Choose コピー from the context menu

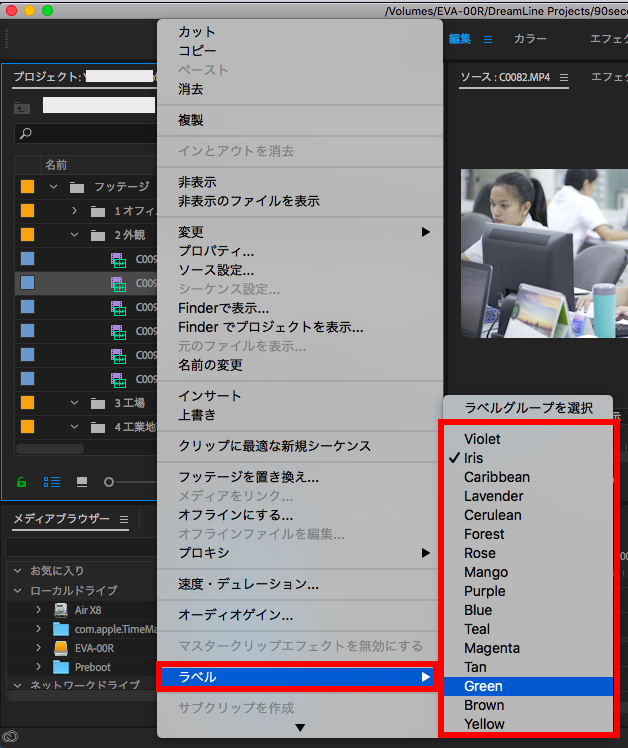(x=300, y=51)
